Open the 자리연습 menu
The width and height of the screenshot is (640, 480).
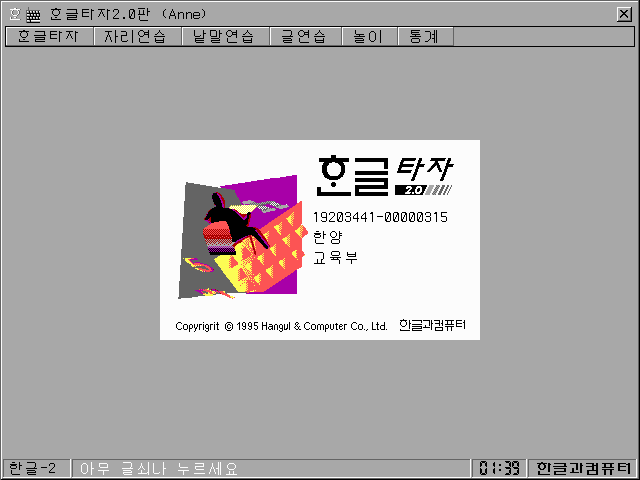[x=137, y=36]
